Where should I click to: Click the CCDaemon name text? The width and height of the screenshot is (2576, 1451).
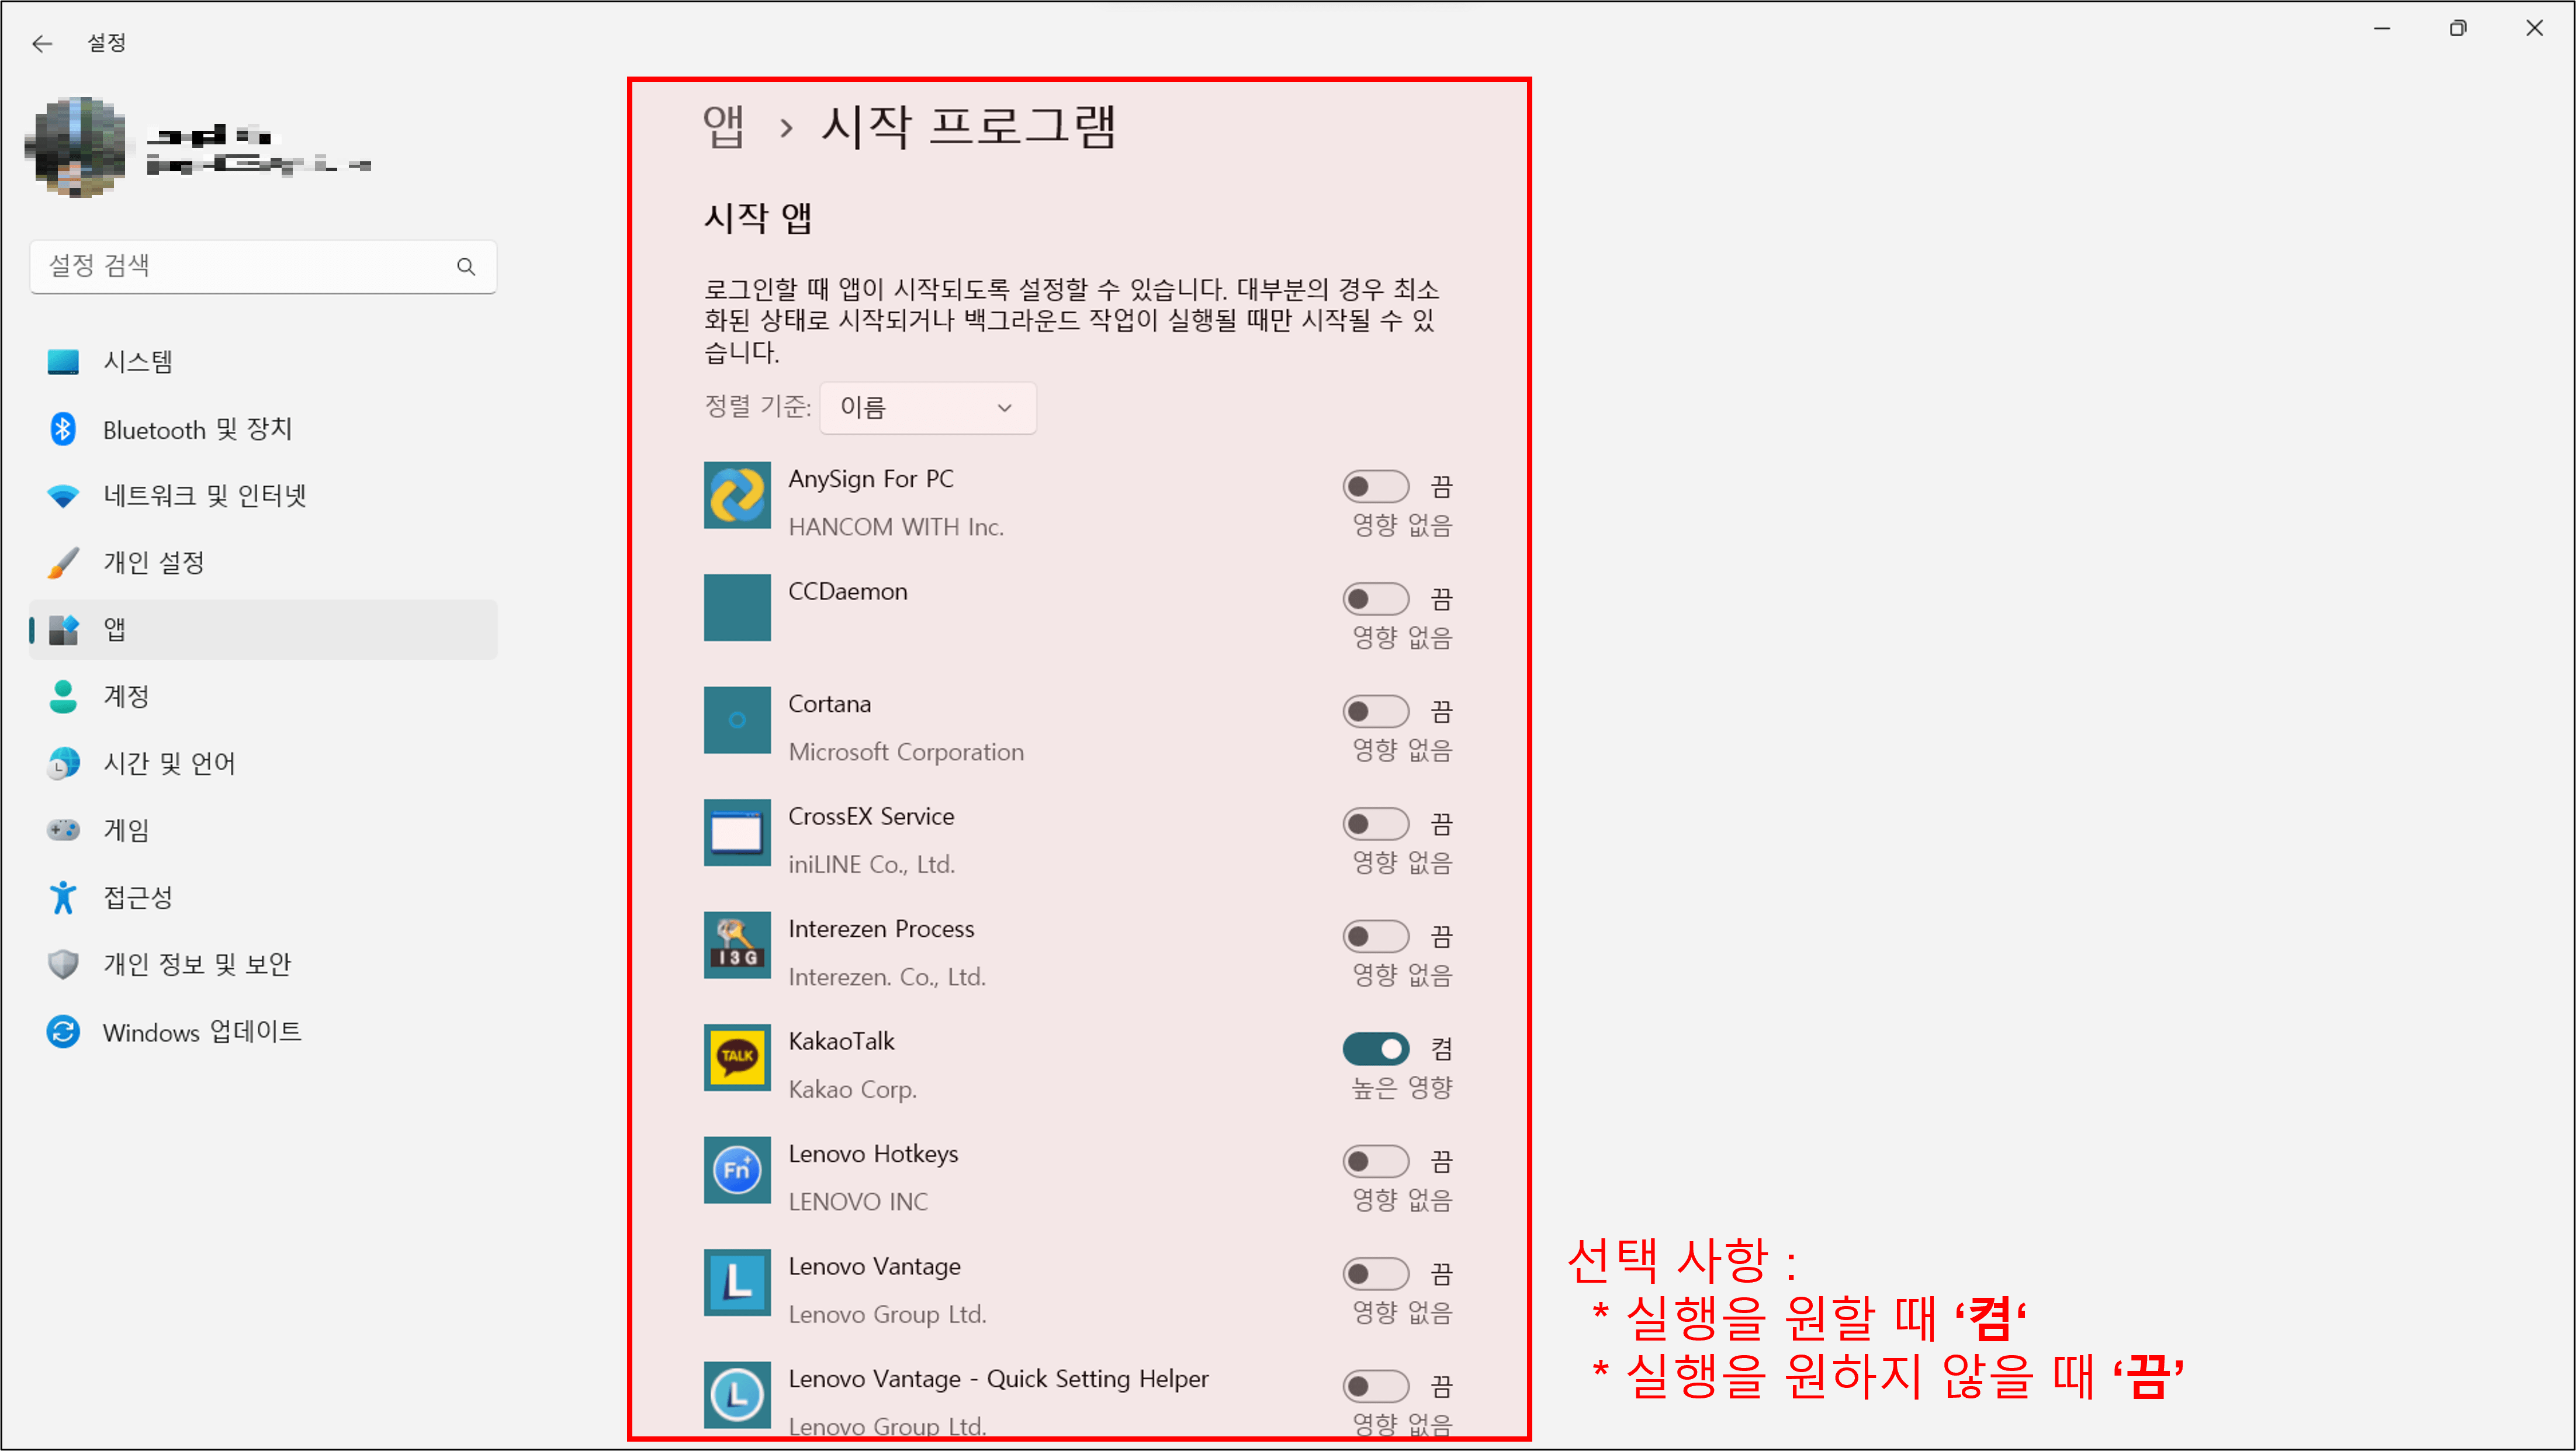[x=848, y=592]
